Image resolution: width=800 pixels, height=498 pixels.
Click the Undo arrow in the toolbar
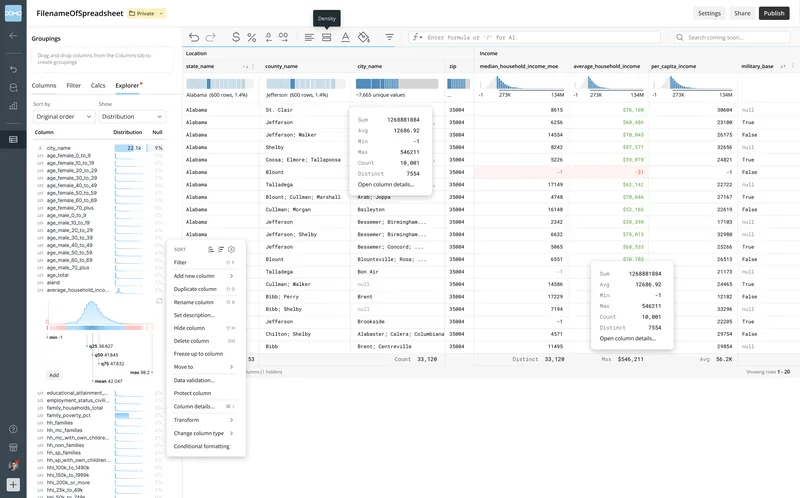pos(194,37)
